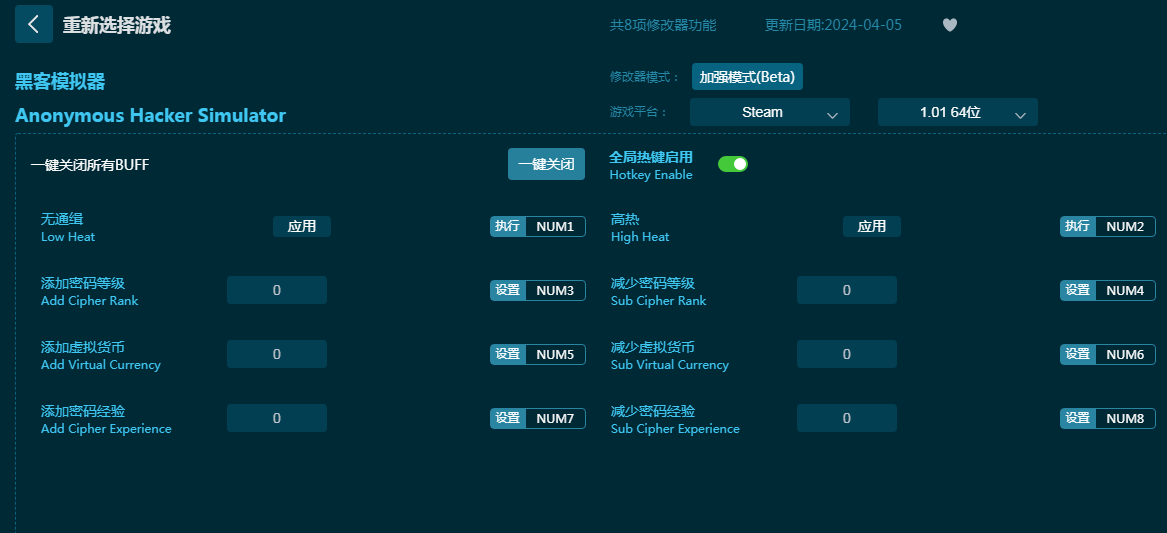The height and width of the screenshot is (533, 1167).
Task: Click 设置 beside the NUM6 hotkey
Action: 1078,354
